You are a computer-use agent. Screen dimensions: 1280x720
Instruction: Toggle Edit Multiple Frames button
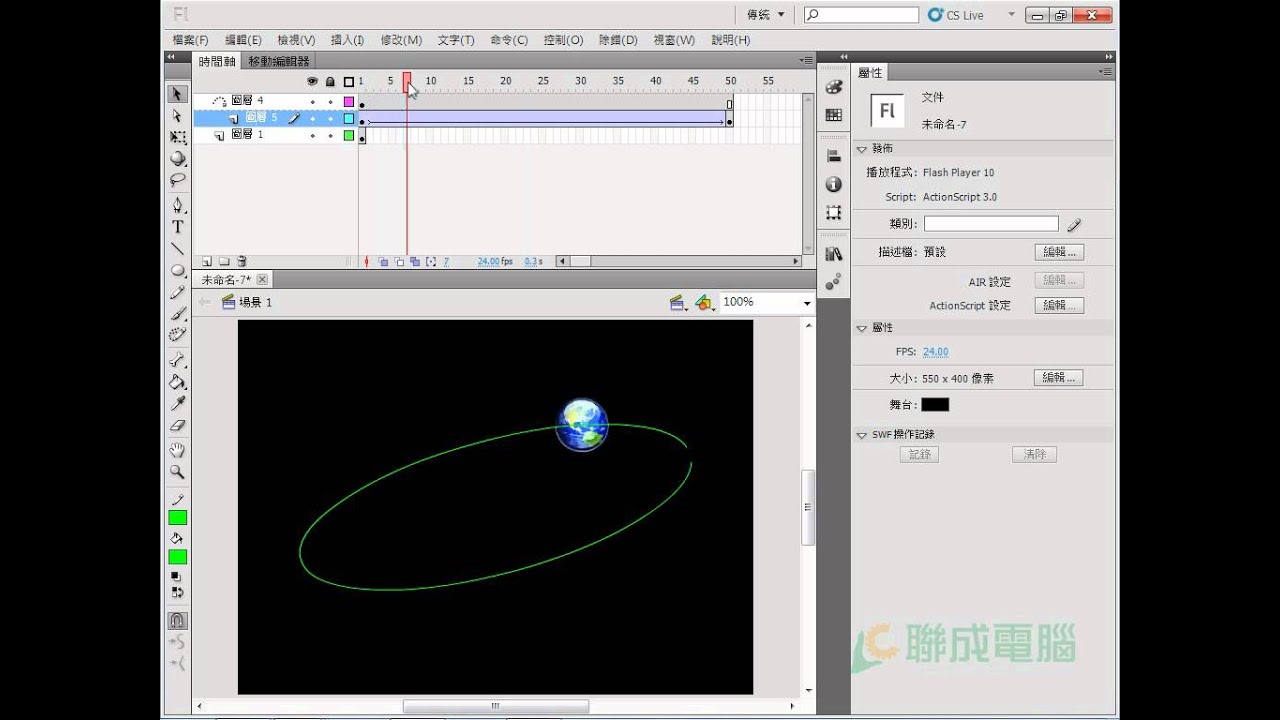coord(415,261)
